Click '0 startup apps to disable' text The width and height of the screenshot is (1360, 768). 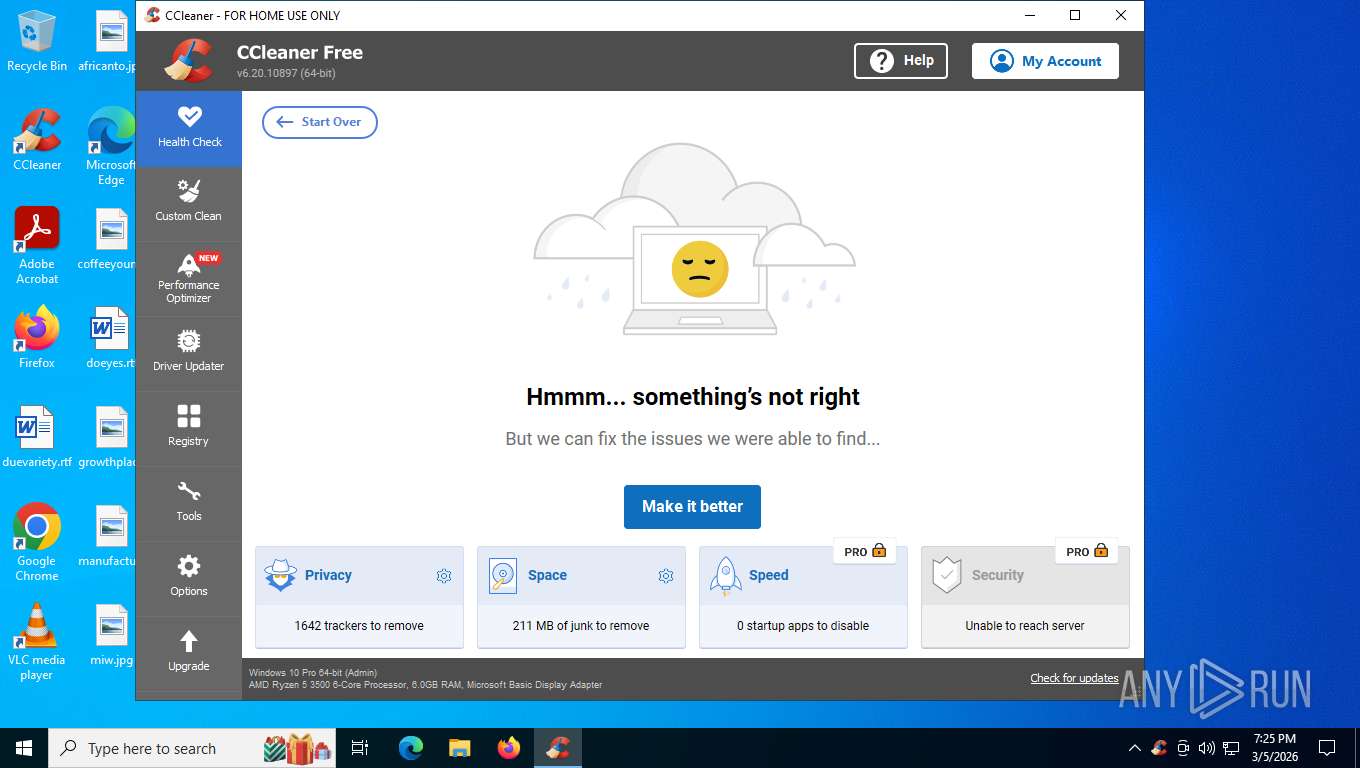point(803,626)
